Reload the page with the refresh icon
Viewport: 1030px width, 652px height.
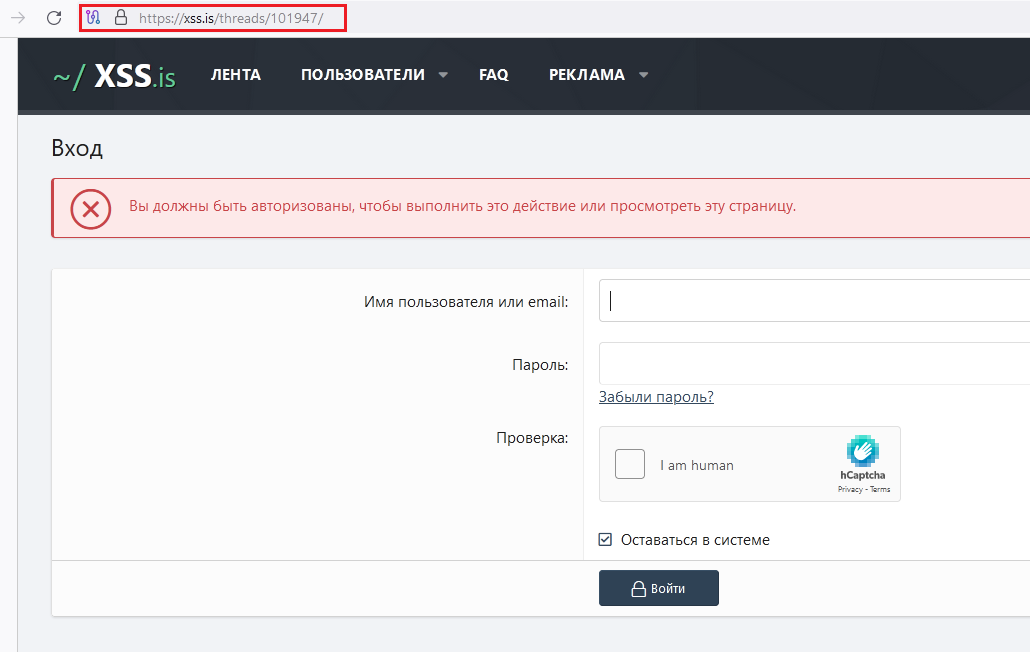pyautogui.click(x=54, y=18)
